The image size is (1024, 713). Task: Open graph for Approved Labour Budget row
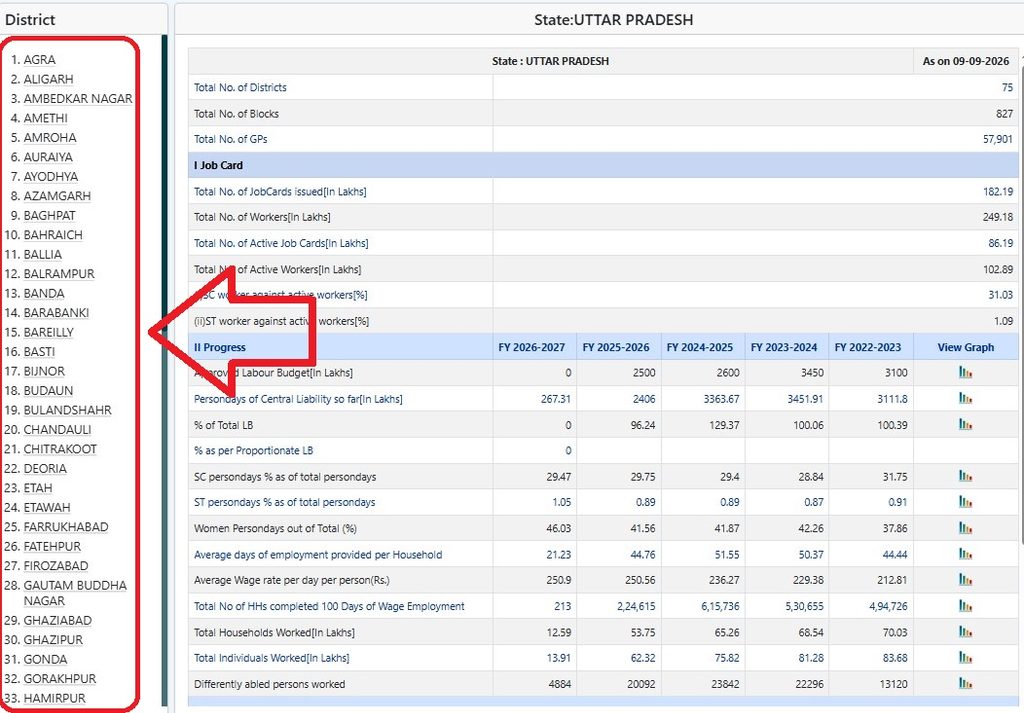[965, 372]
